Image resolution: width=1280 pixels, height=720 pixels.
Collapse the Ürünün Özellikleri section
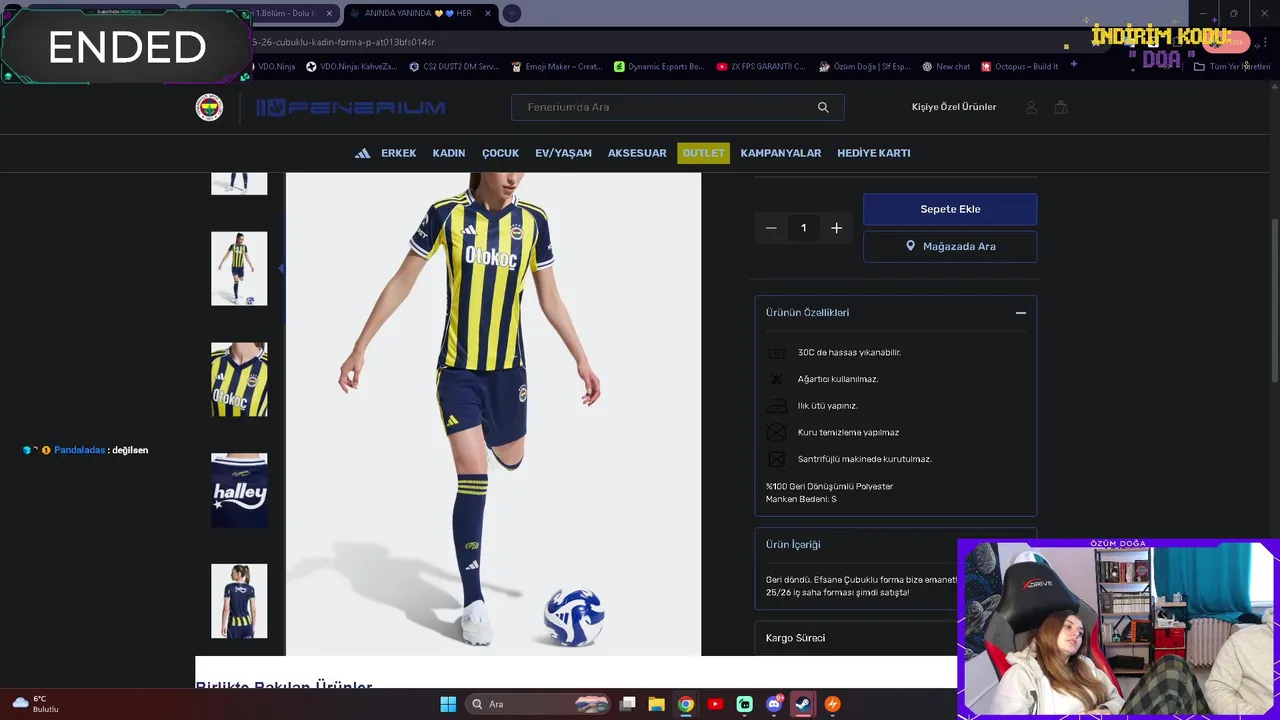(1021, 313)
